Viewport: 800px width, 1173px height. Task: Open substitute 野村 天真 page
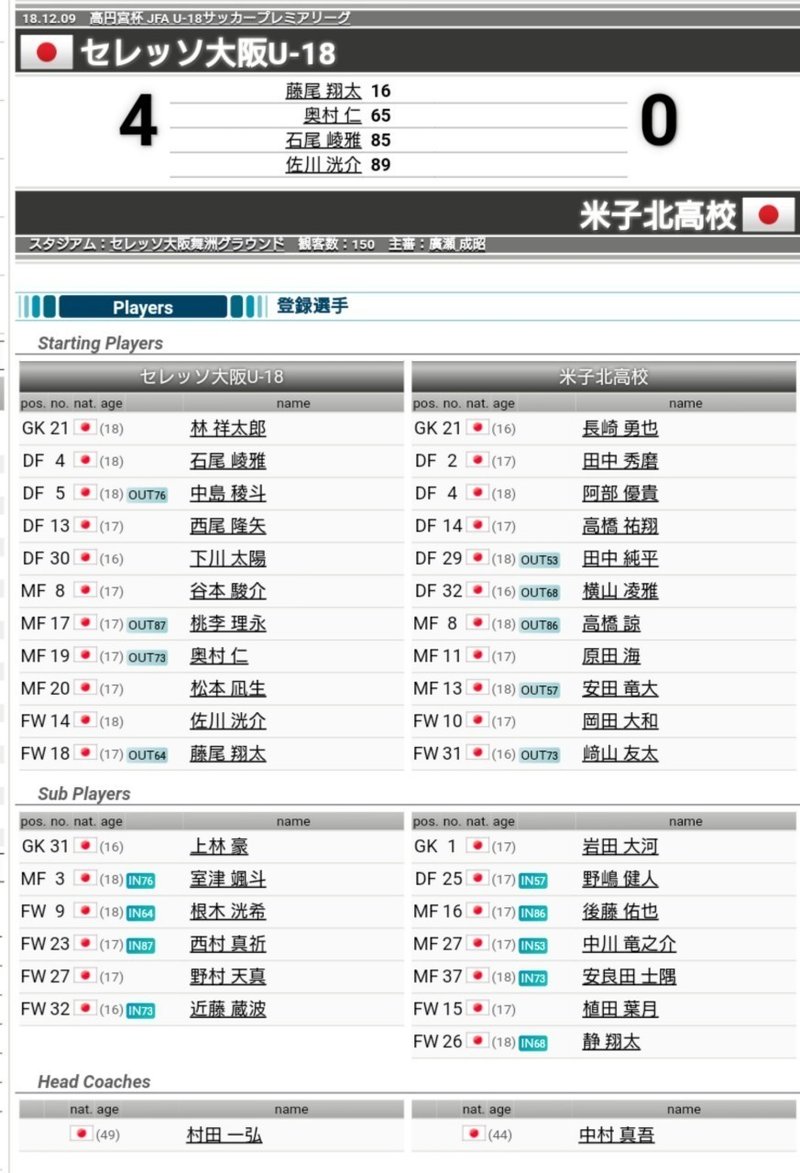pyautogui.click(x=228, y=977)
